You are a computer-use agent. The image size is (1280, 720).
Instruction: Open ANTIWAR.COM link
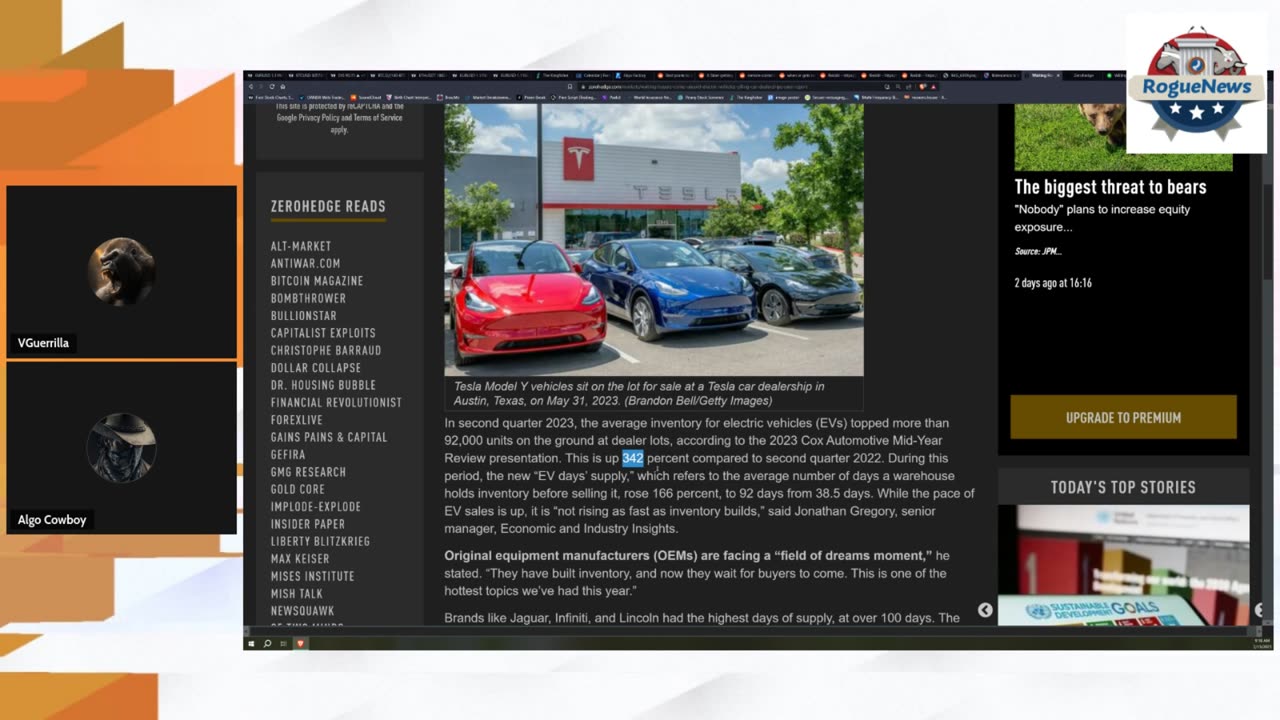click(305, 263)
